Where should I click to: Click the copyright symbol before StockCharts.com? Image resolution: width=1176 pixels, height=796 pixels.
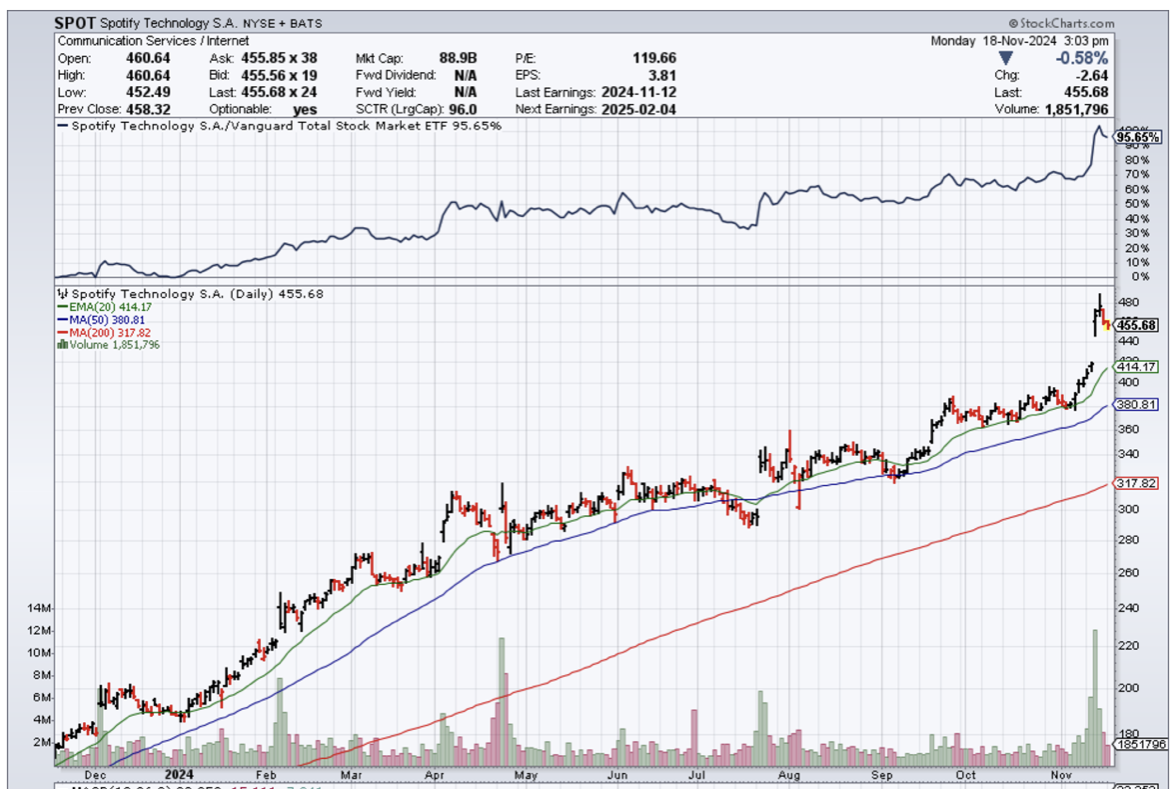click(x=1013, y=23)
